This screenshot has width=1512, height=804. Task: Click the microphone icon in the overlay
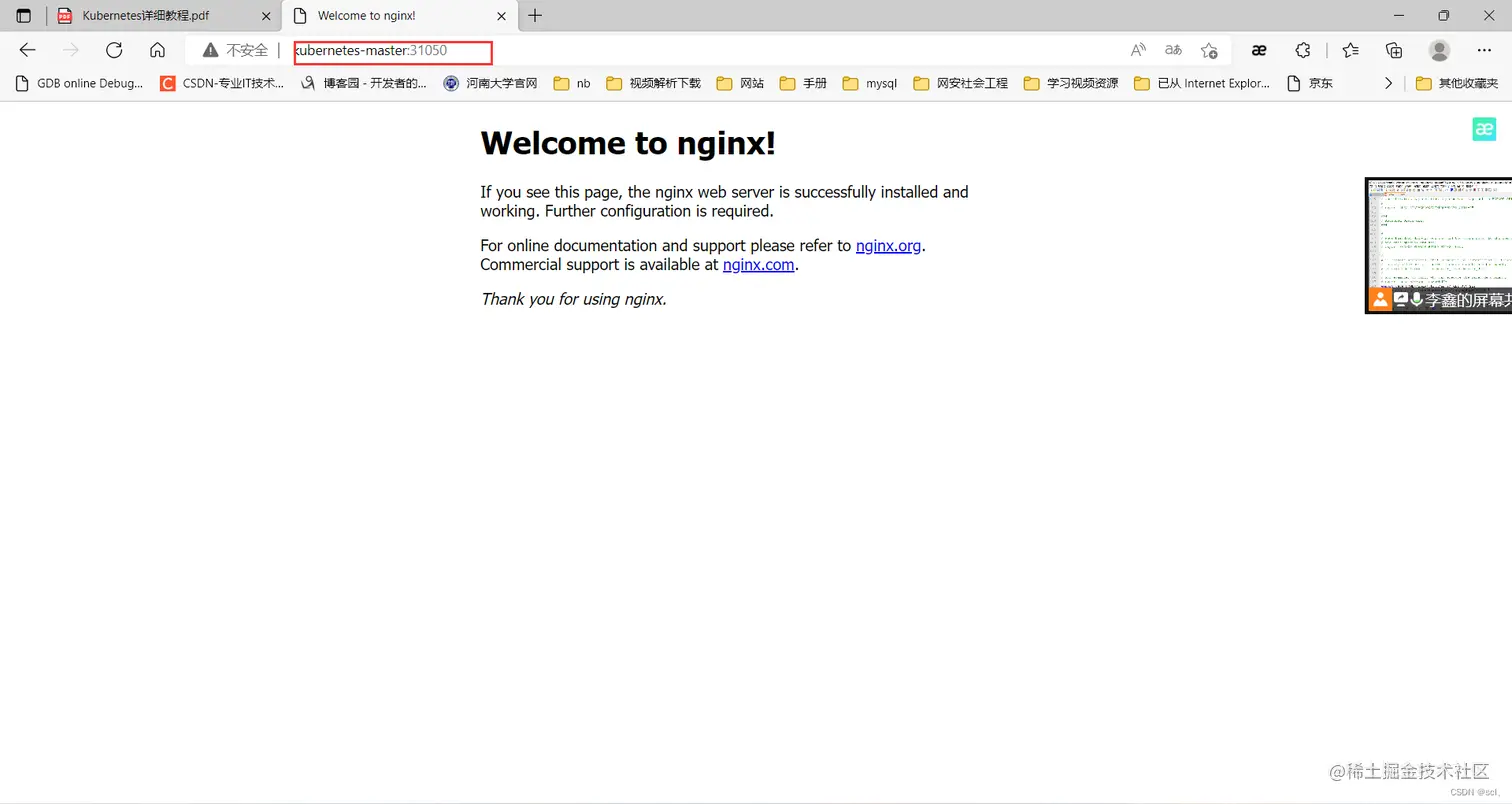pos(1416,299)
